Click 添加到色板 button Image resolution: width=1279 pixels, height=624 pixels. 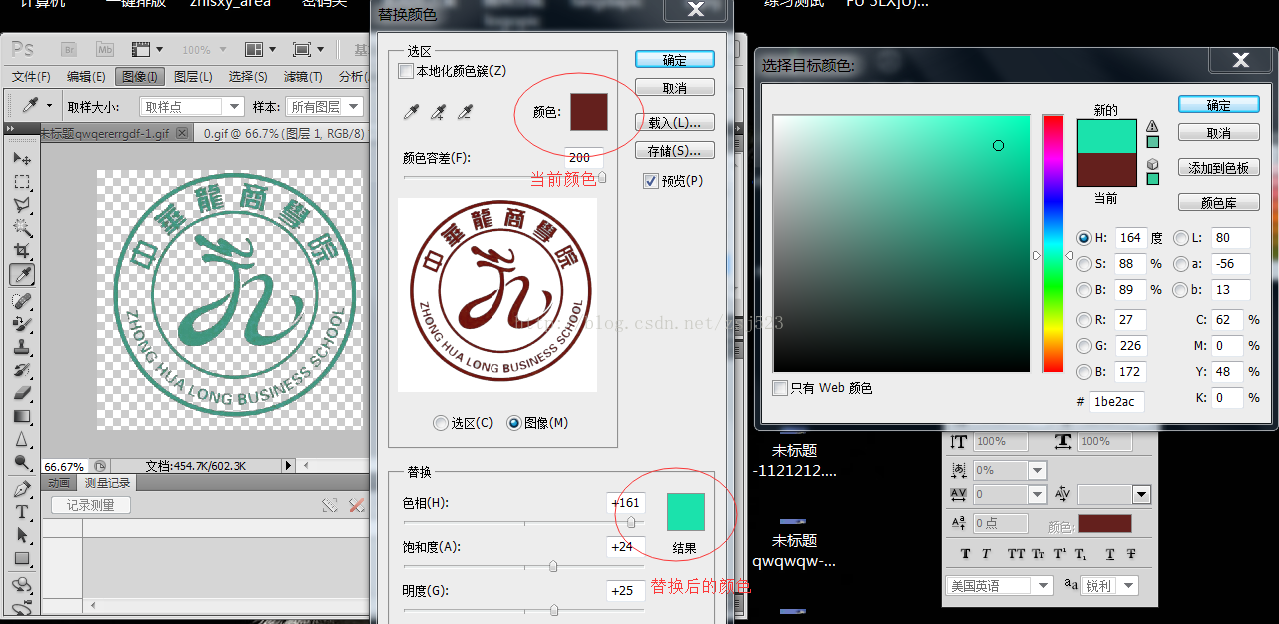coord(1219,168)
